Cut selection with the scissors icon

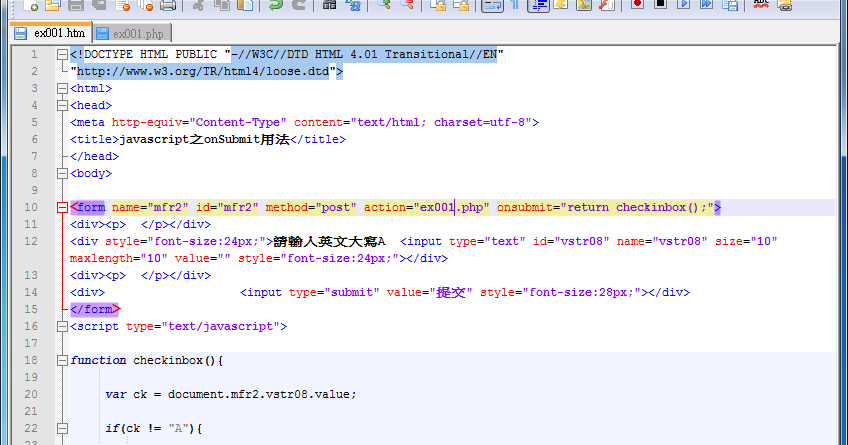[198, 5]
